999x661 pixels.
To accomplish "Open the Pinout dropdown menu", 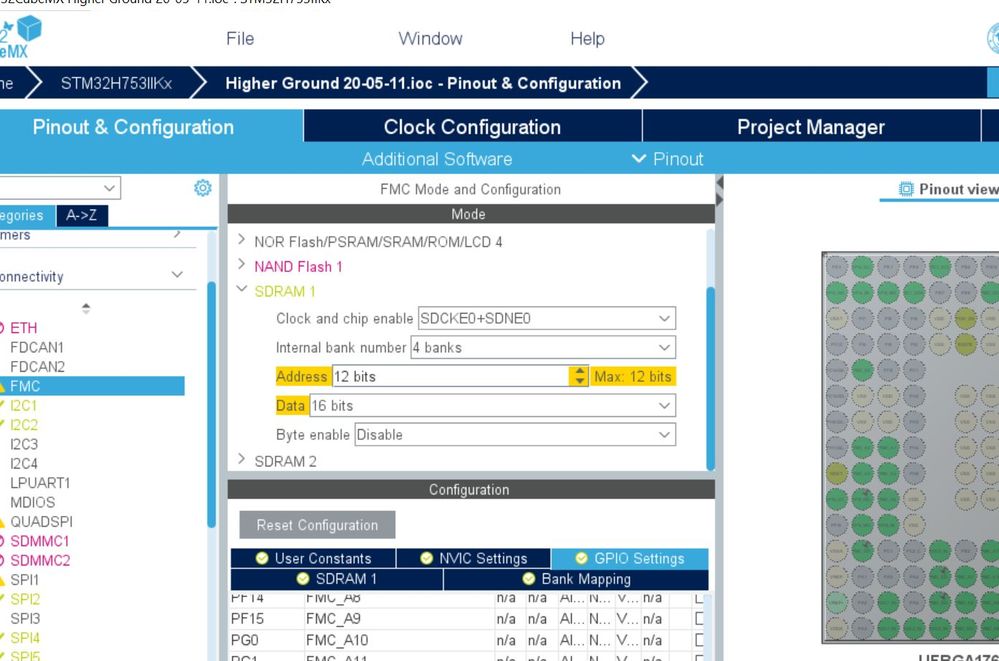I will (x=667, y=159).
